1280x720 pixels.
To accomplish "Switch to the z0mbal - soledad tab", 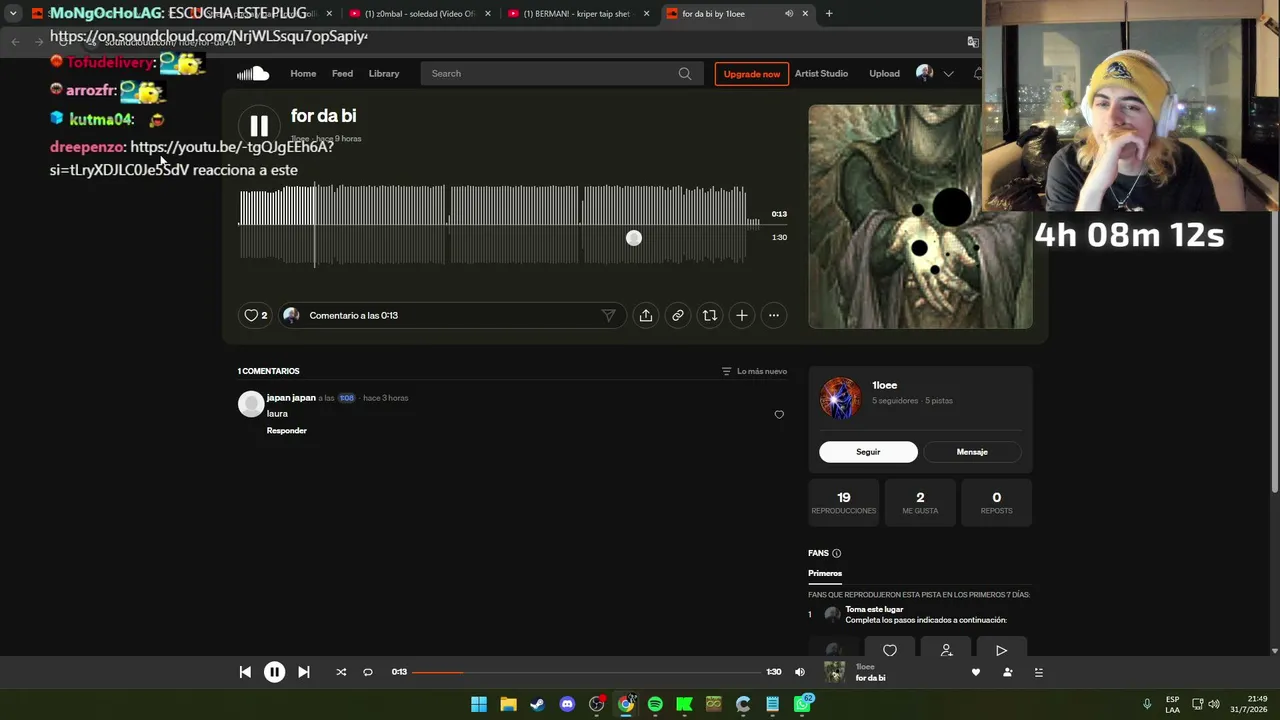I will [x=421, y=14].
